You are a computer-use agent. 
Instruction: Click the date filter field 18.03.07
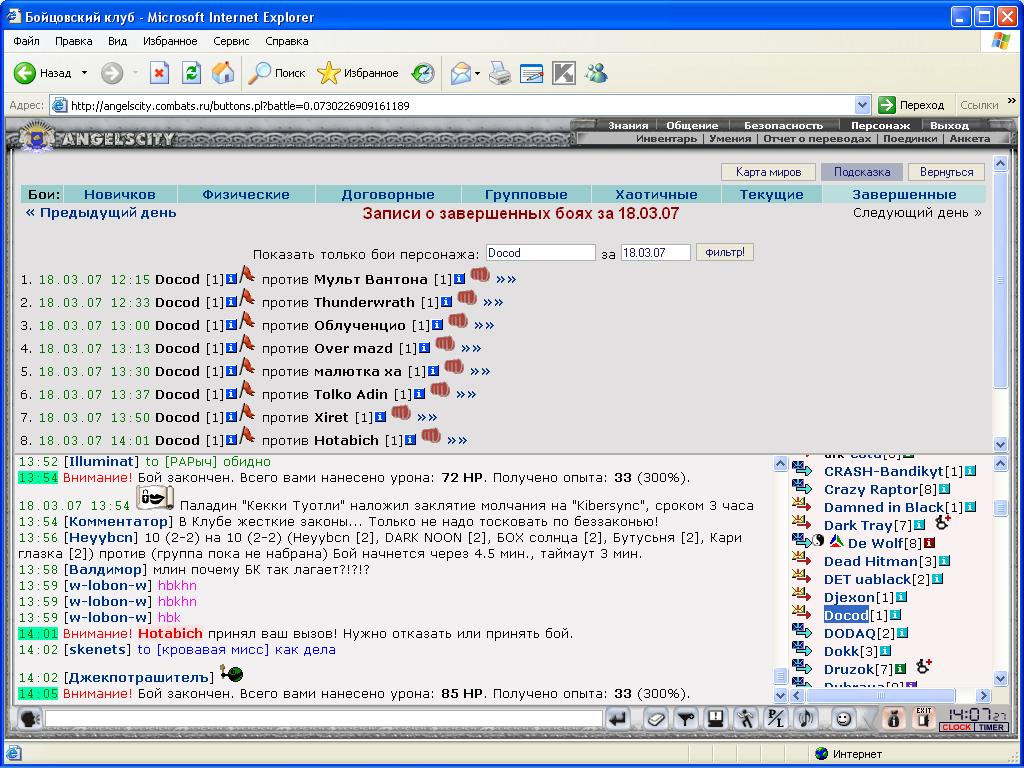click(655, 253)
